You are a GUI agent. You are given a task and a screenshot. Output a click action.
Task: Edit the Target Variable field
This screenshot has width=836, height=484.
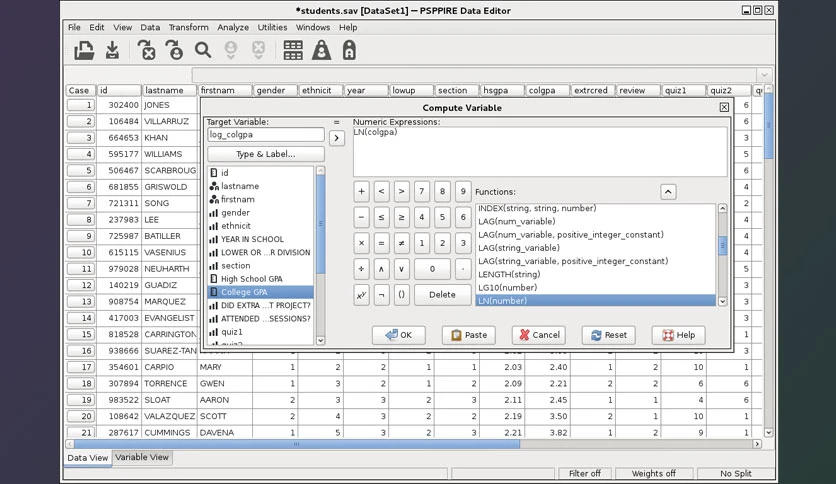coord(266,134)
